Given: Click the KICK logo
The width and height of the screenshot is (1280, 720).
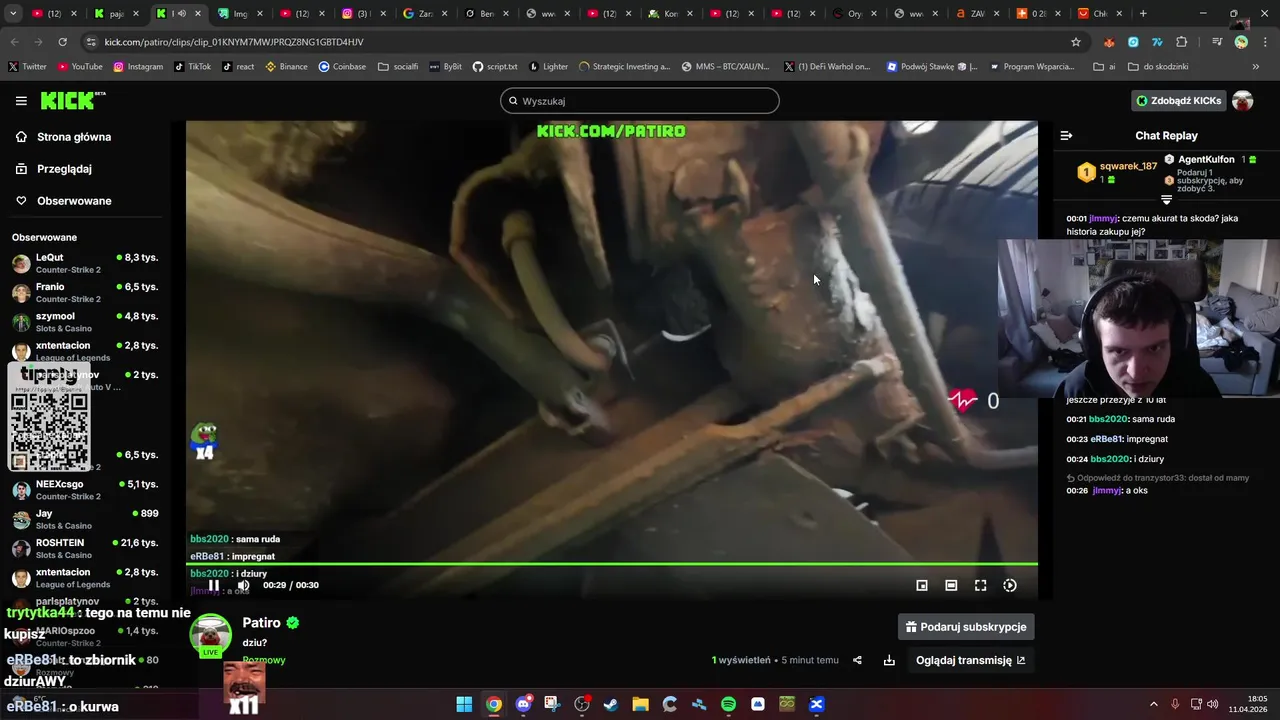Looking at the screenshot, I should pos(73,100).
